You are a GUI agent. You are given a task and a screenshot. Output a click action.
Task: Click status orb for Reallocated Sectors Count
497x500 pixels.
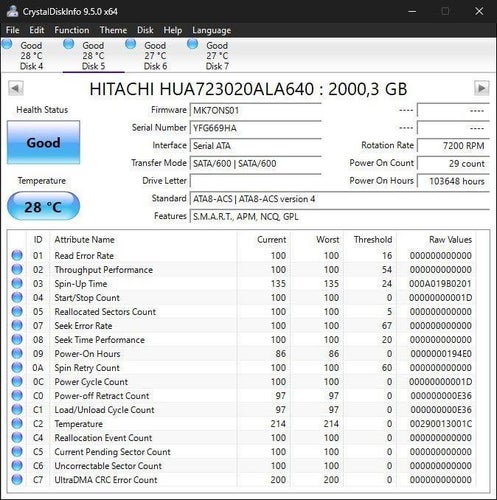tap(17, 311)
